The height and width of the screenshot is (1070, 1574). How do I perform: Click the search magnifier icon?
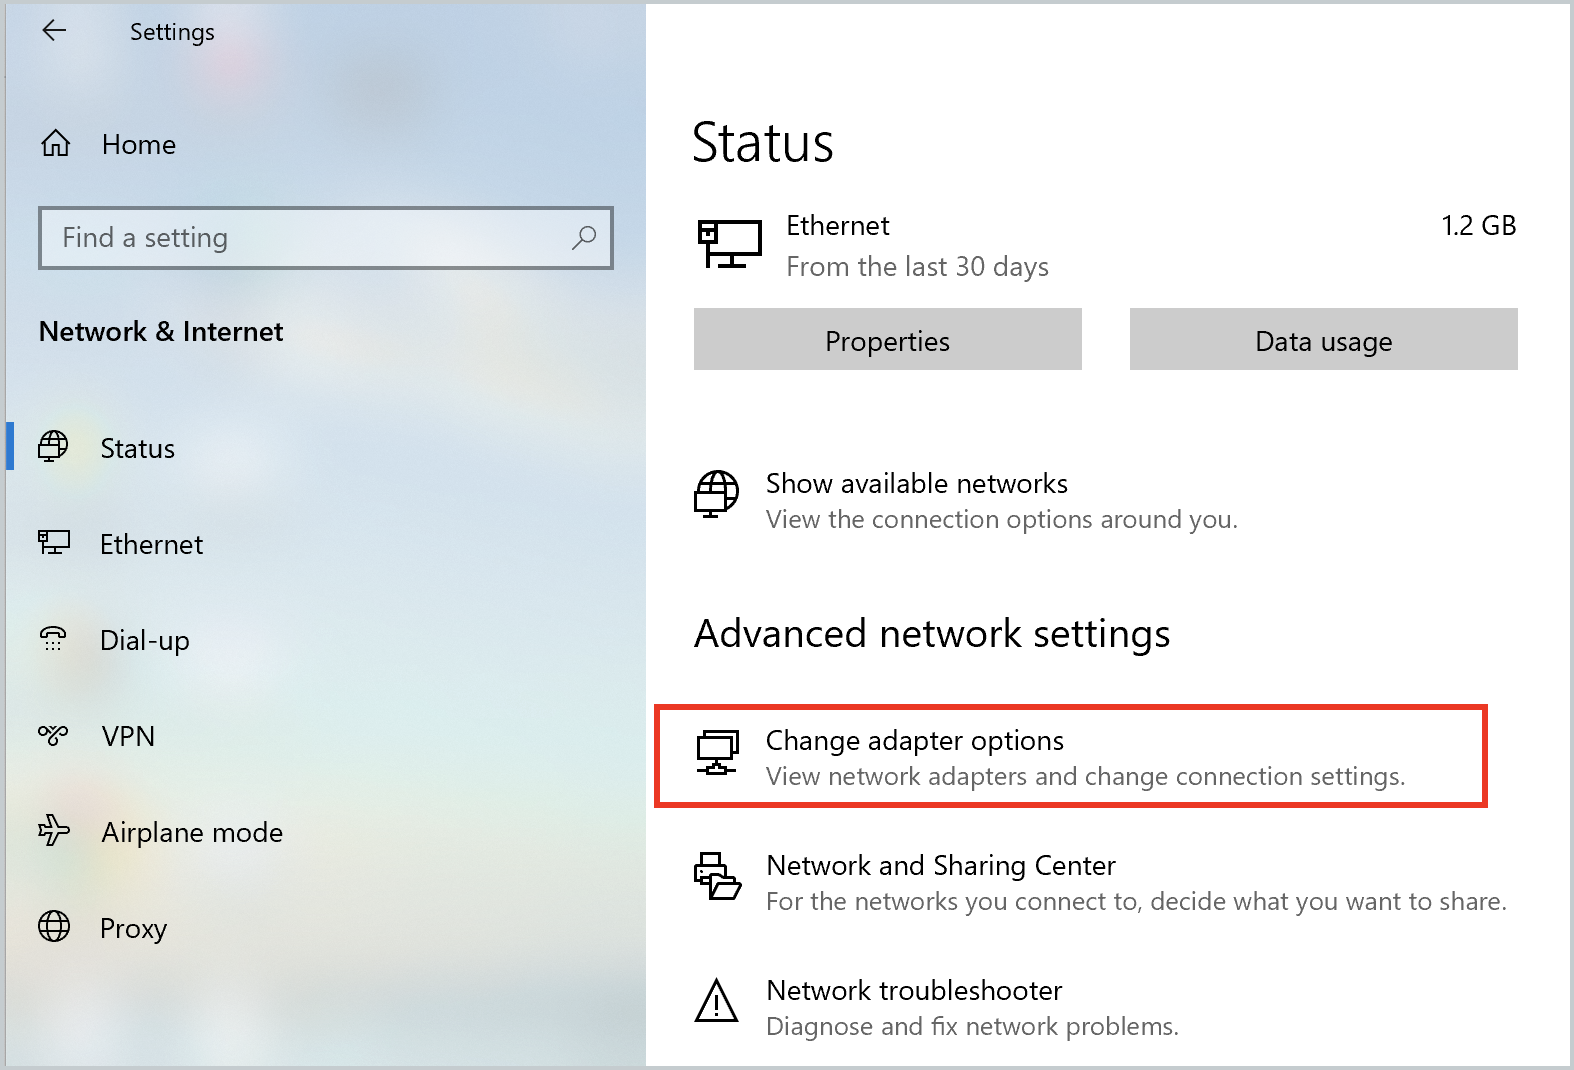[x=583, y=238]
